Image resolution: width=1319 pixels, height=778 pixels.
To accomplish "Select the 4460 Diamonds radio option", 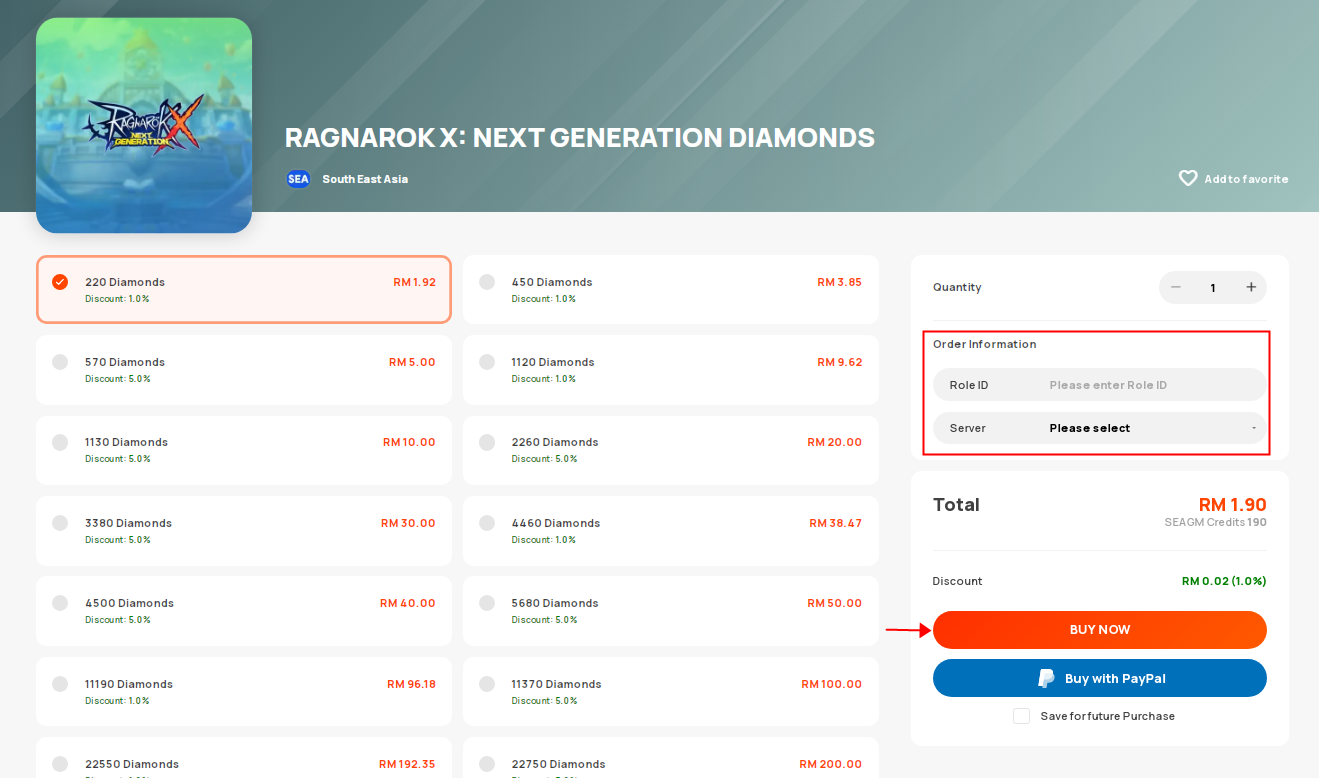I will point(487,523).
